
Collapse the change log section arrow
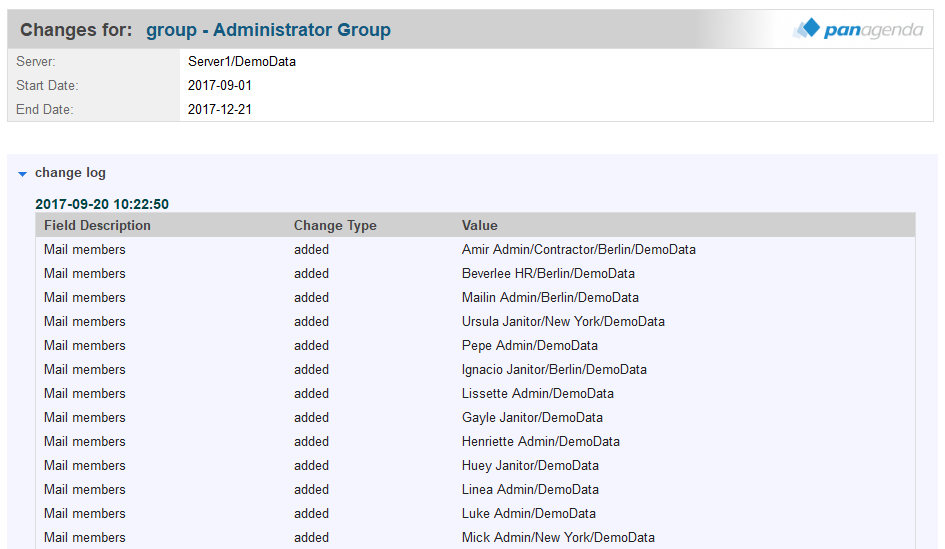point(22,174)
